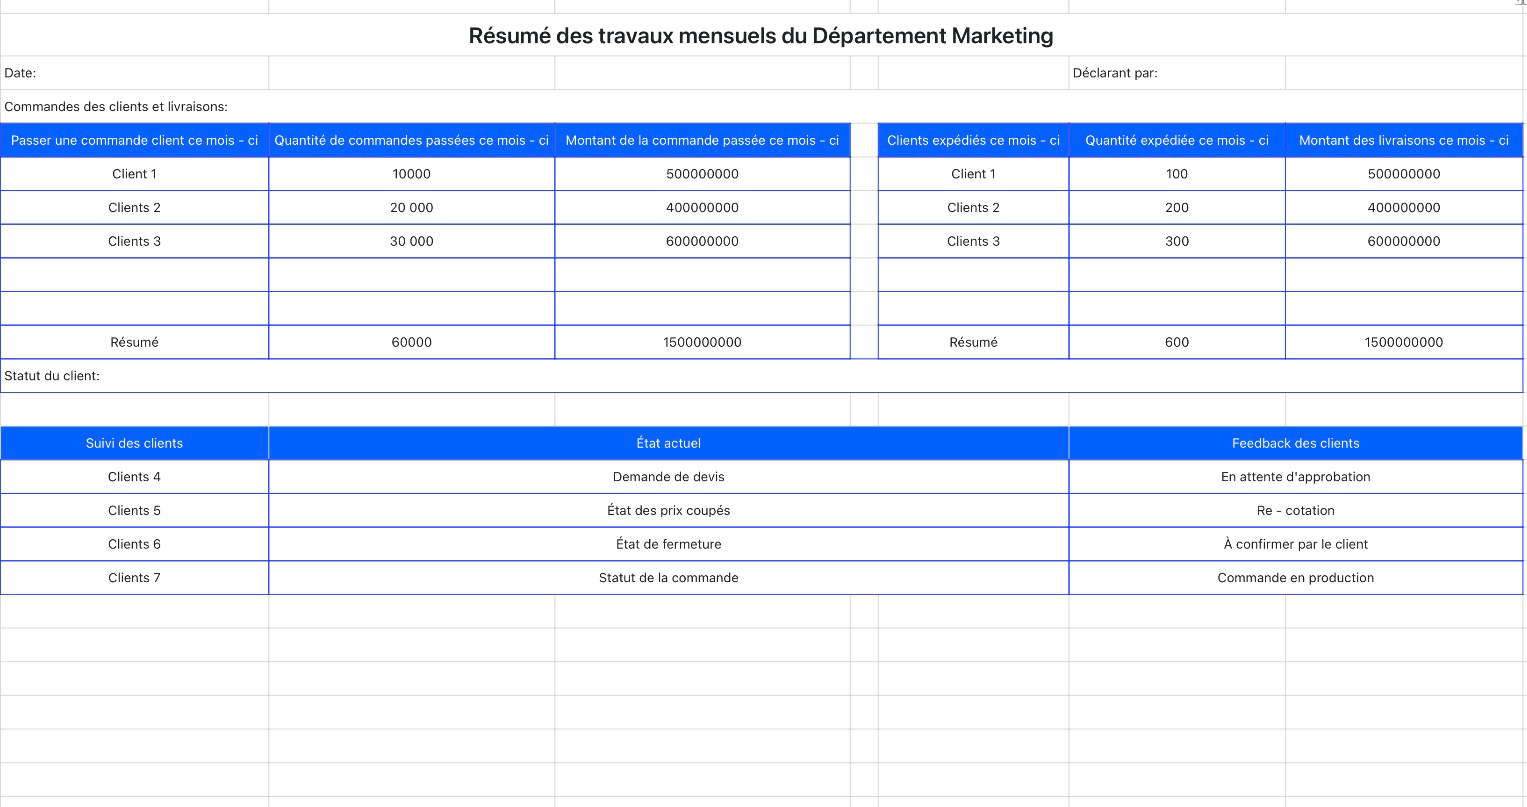
Task: Click shipped quantity cell "100"
Action: (1177, 174)
